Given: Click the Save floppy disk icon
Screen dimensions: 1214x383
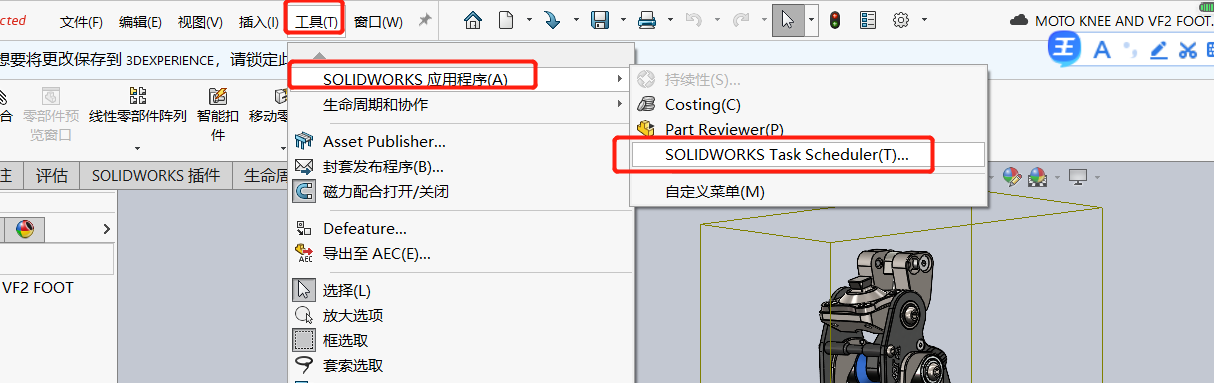Looking at the screenshot, I should coord(601,20).
